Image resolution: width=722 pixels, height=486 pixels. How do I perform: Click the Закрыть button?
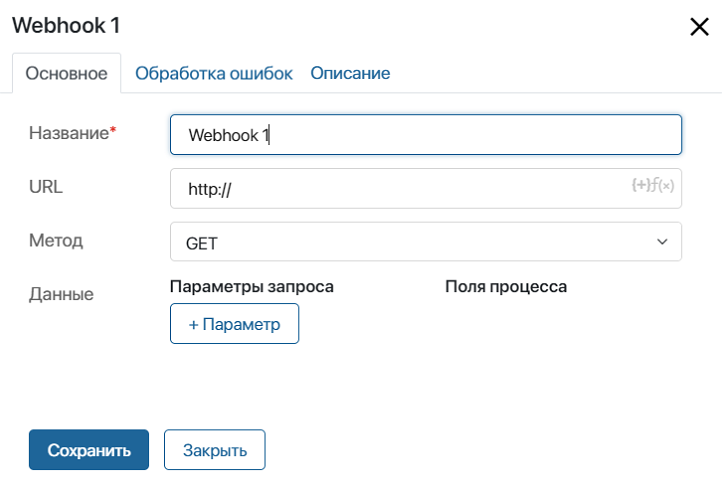[215, 450]
